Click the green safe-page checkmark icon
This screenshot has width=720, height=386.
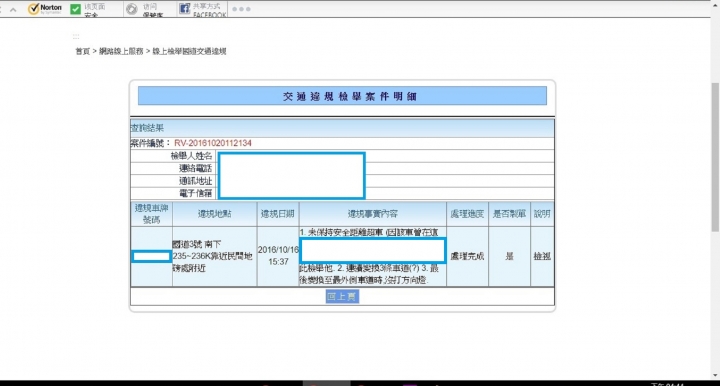(76, 9)
